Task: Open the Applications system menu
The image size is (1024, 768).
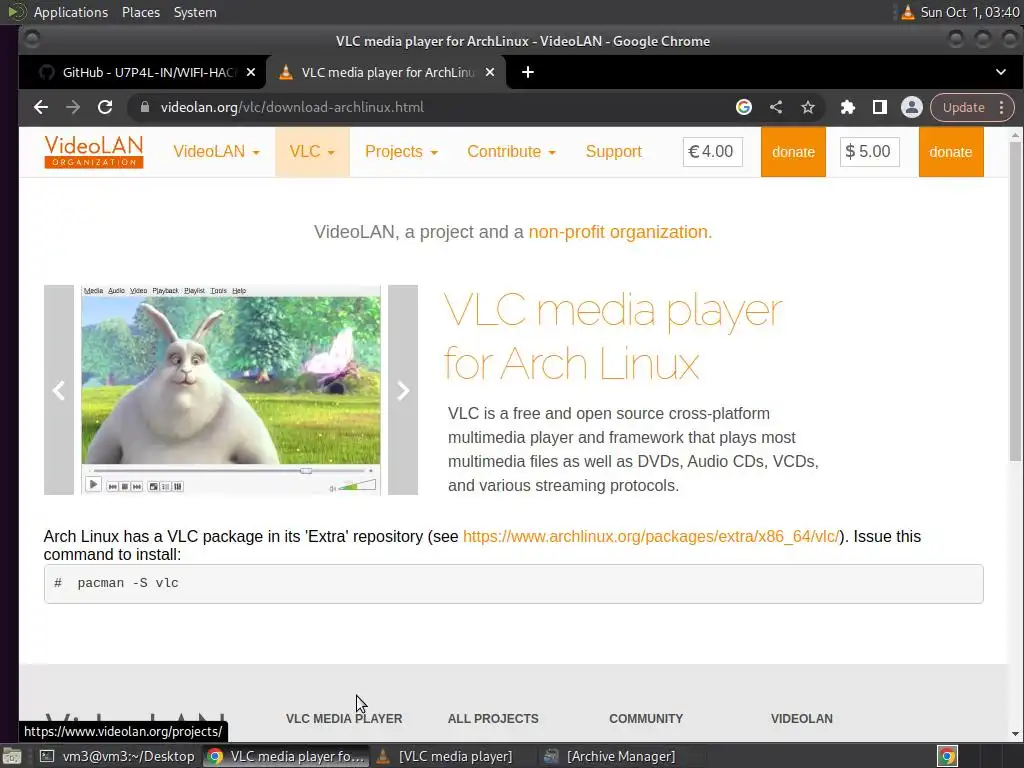Action: pos(71,12)
